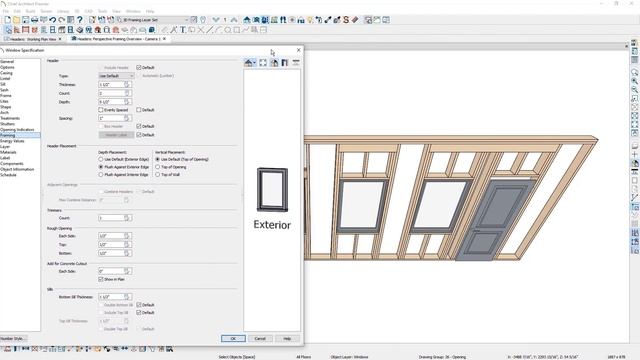The height and width of the screenshot is (360, 640).
Task: Select Top of Wall vertical placement
Action: pos(158,174)
